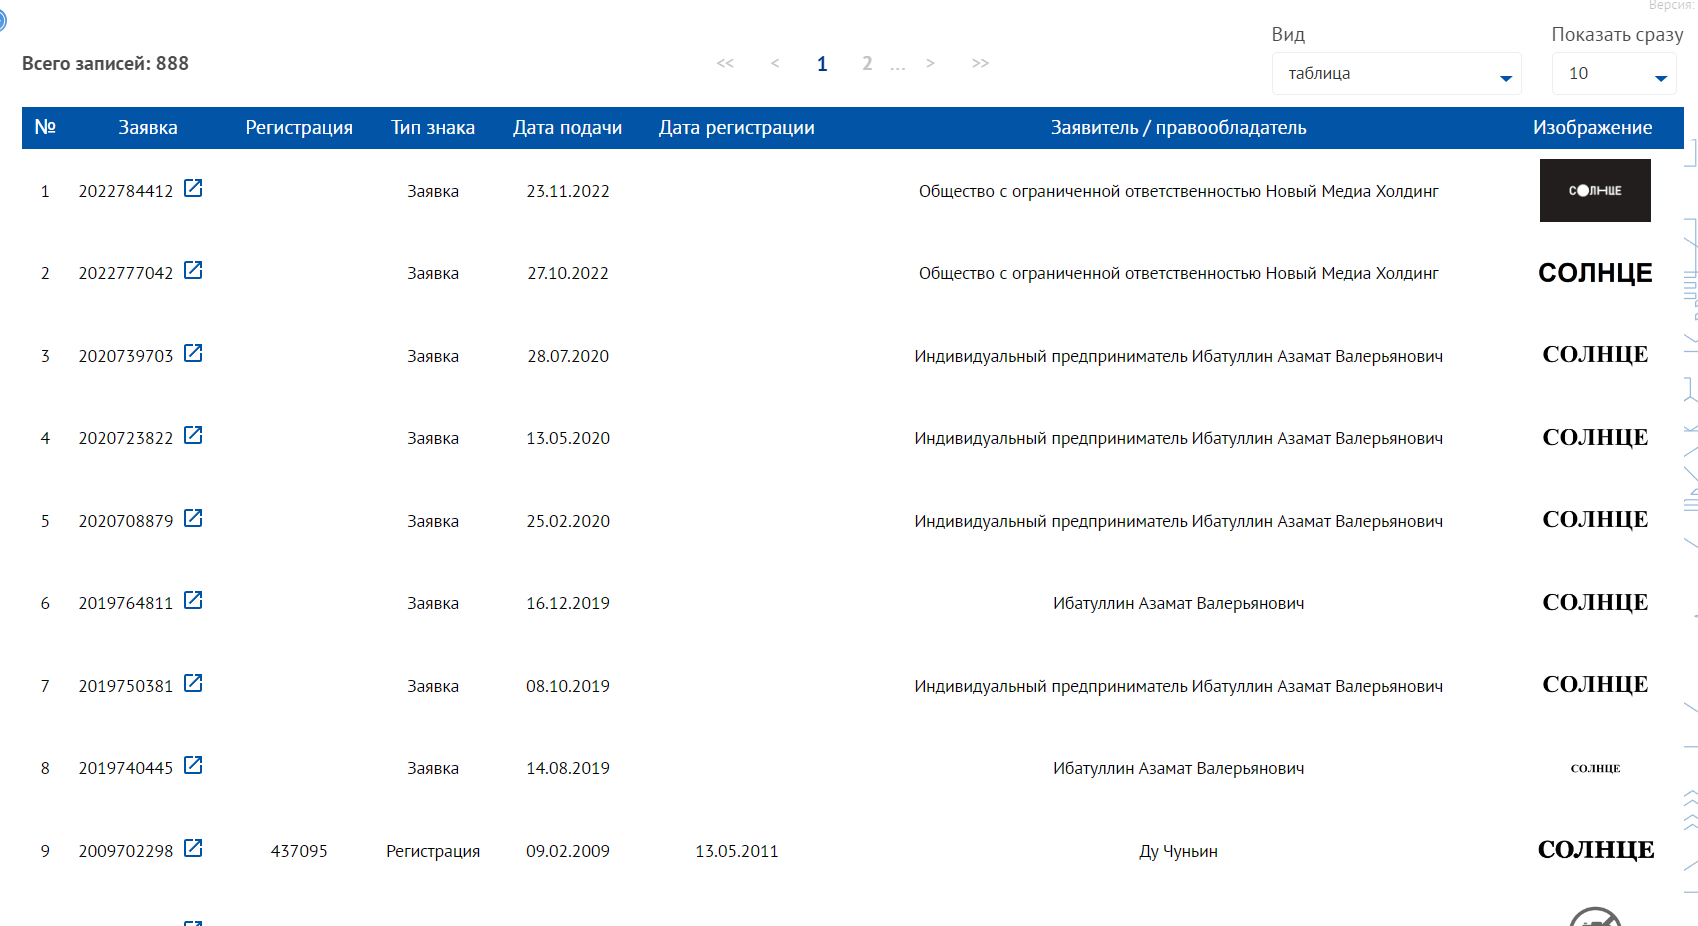Open the СОЛНЦЕ image in the Ду Чуньин row
This screenshot has height=926, width=1698.
pos(1595,850)
